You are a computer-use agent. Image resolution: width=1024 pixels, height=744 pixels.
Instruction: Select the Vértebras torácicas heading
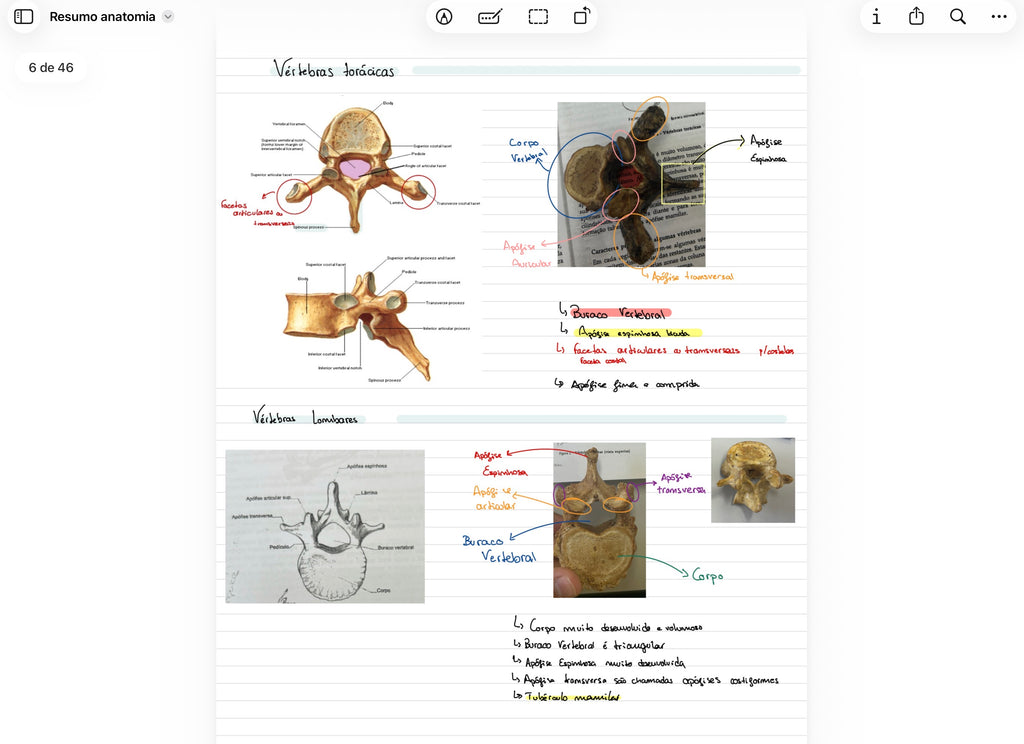tap(334, 69)
